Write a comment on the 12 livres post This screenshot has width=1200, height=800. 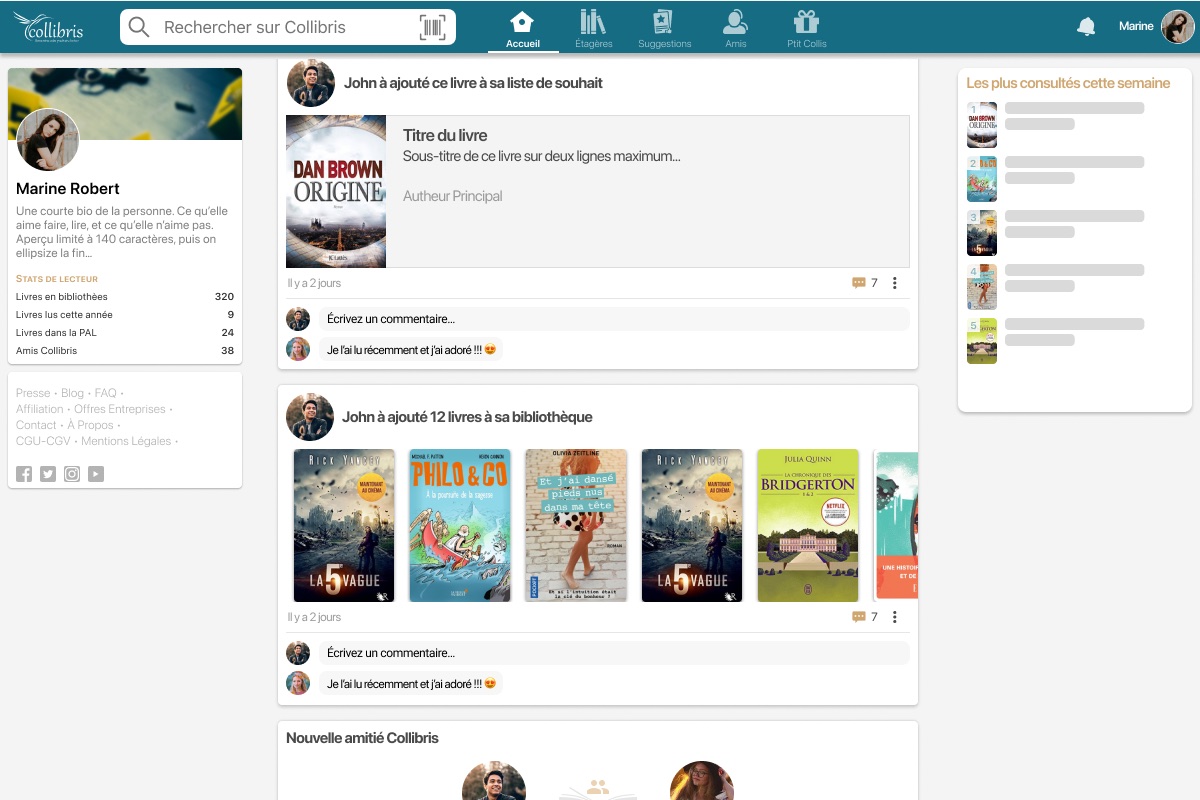[614, 653]
